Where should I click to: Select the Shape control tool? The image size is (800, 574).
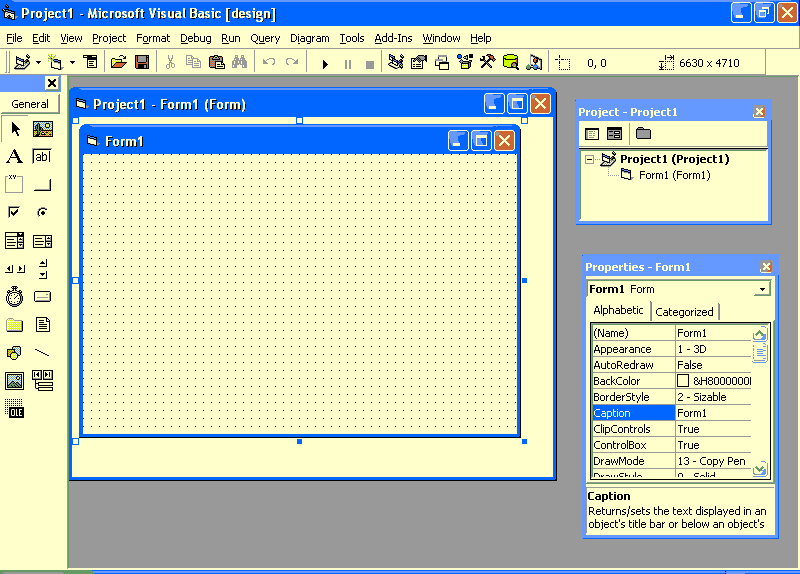click(x=15, y=352)
